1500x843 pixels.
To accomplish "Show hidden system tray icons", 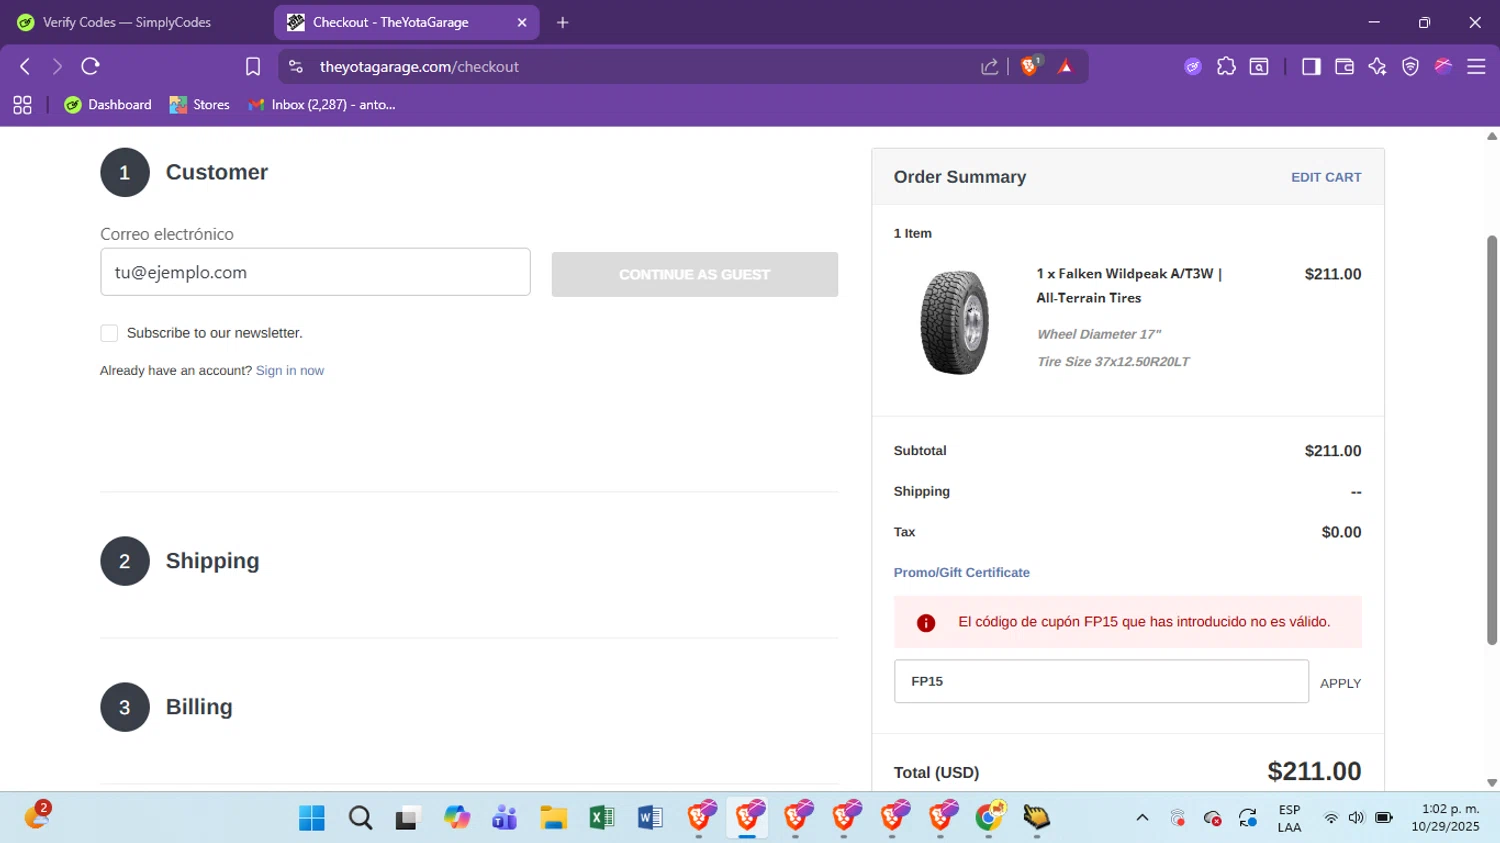I will click(1142, 818).
